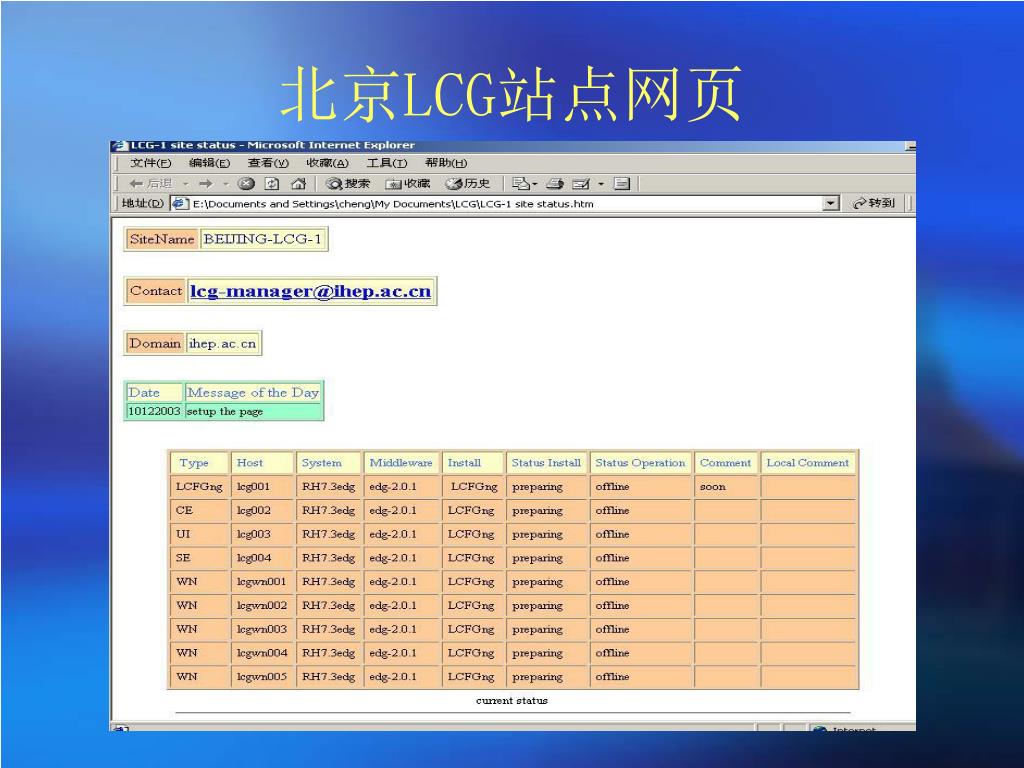Click the BEIJING-LCG-1 site name cell
1024x768 pixels.
point(263,239)
